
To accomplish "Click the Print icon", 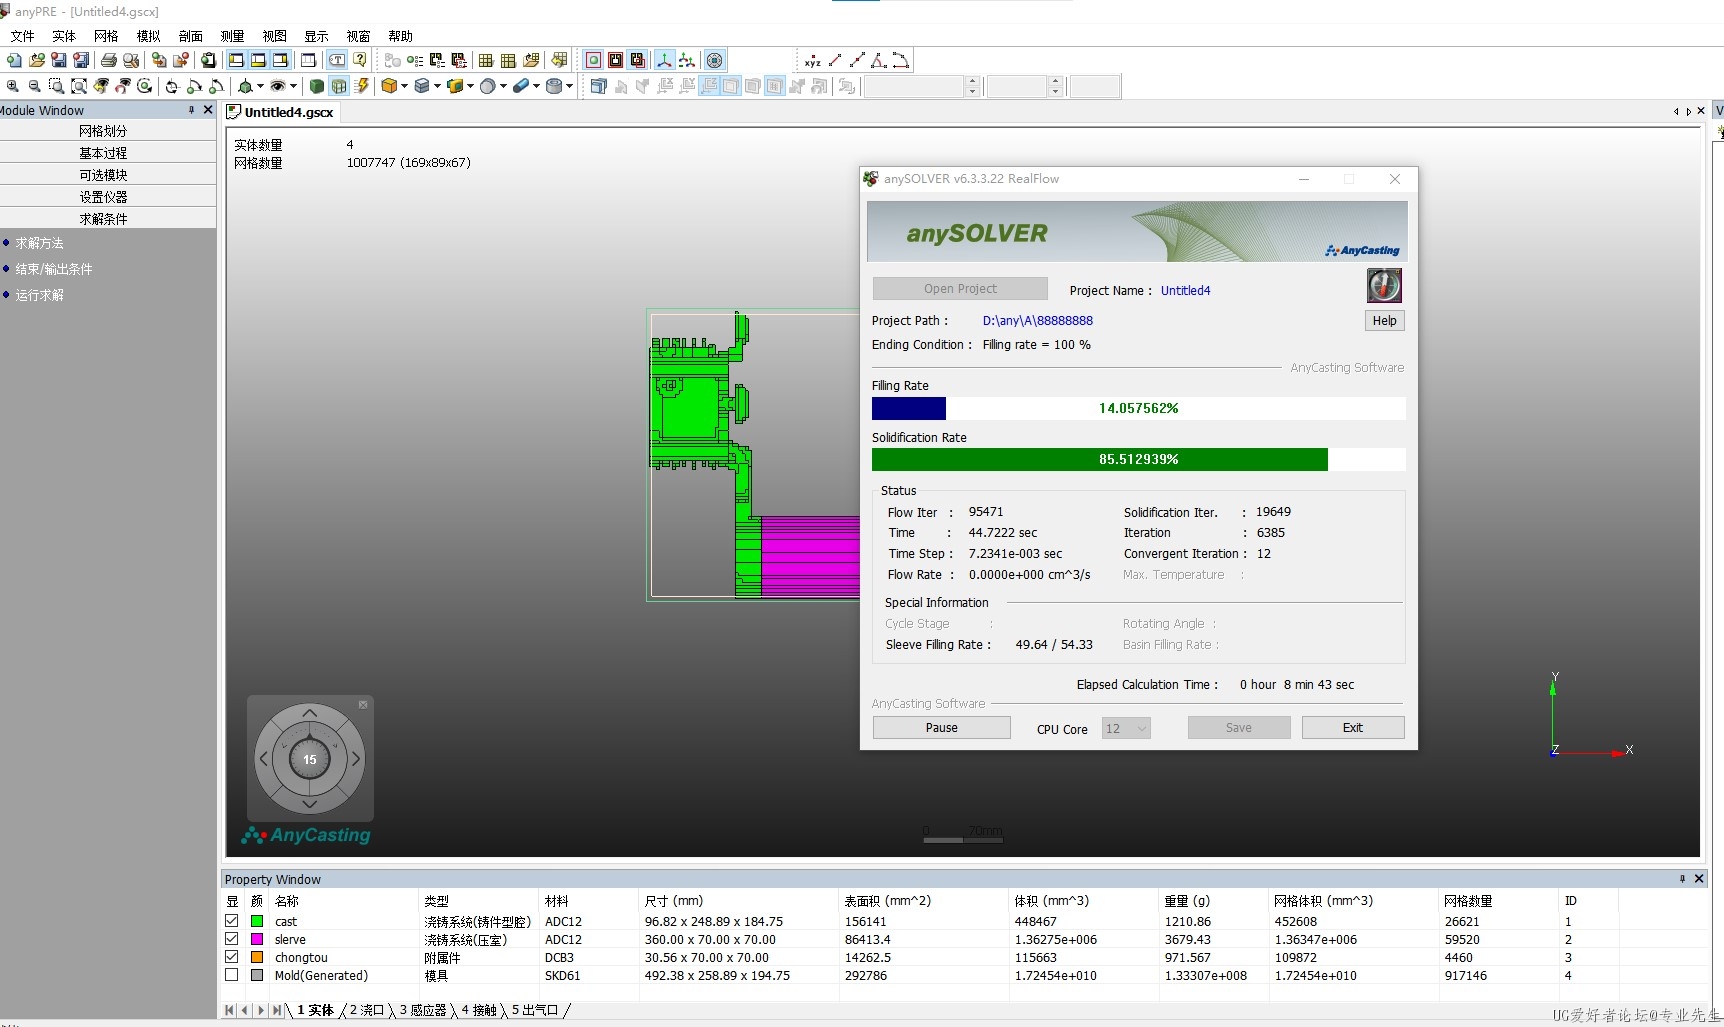I will click(109, 60).
